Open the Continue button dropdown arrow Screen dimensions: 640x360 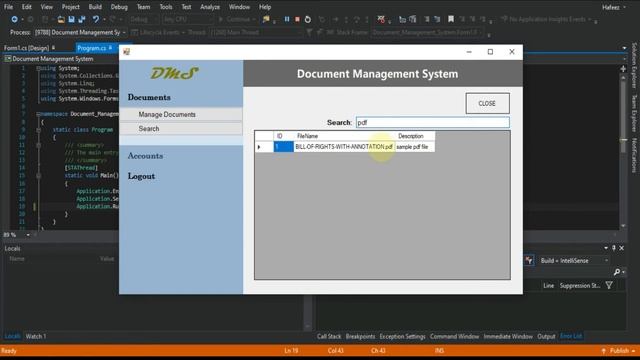253,19
